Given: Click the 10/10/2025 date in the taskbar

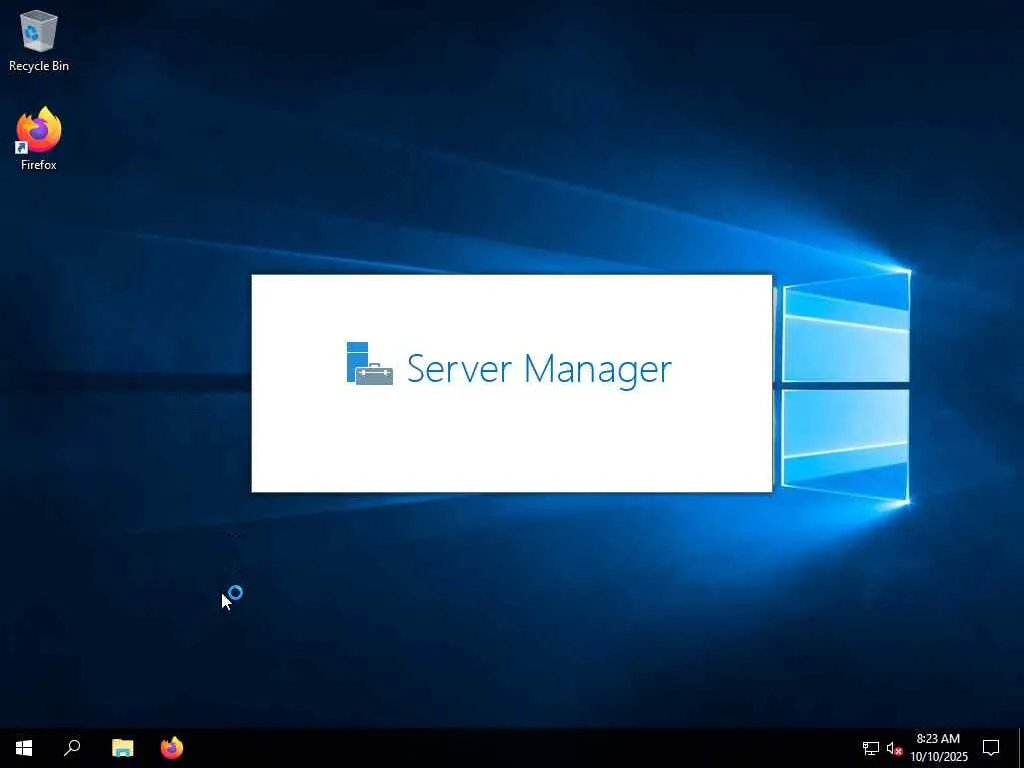Looking at the screenshot, I should tap(938, 757).
